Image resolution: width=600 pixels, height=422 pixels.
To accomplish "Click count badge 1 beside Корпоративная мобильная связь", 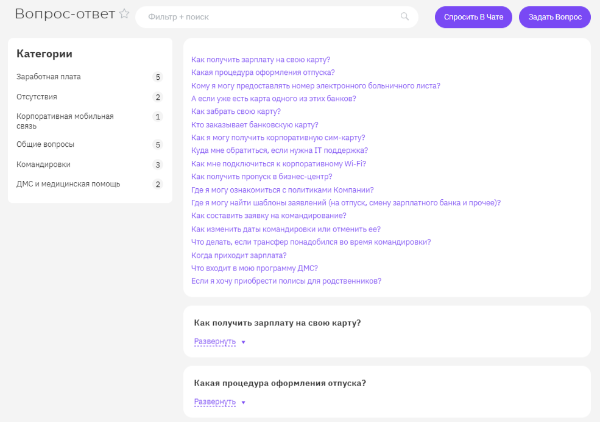I will [x=158, y=117].
